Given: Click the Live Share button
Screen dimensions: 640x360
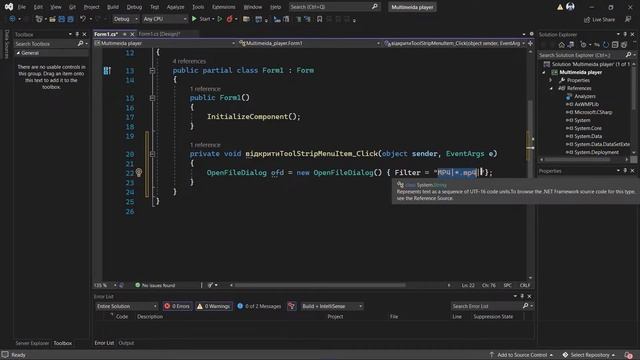Looking at the screenshot, I should [599, 19].
